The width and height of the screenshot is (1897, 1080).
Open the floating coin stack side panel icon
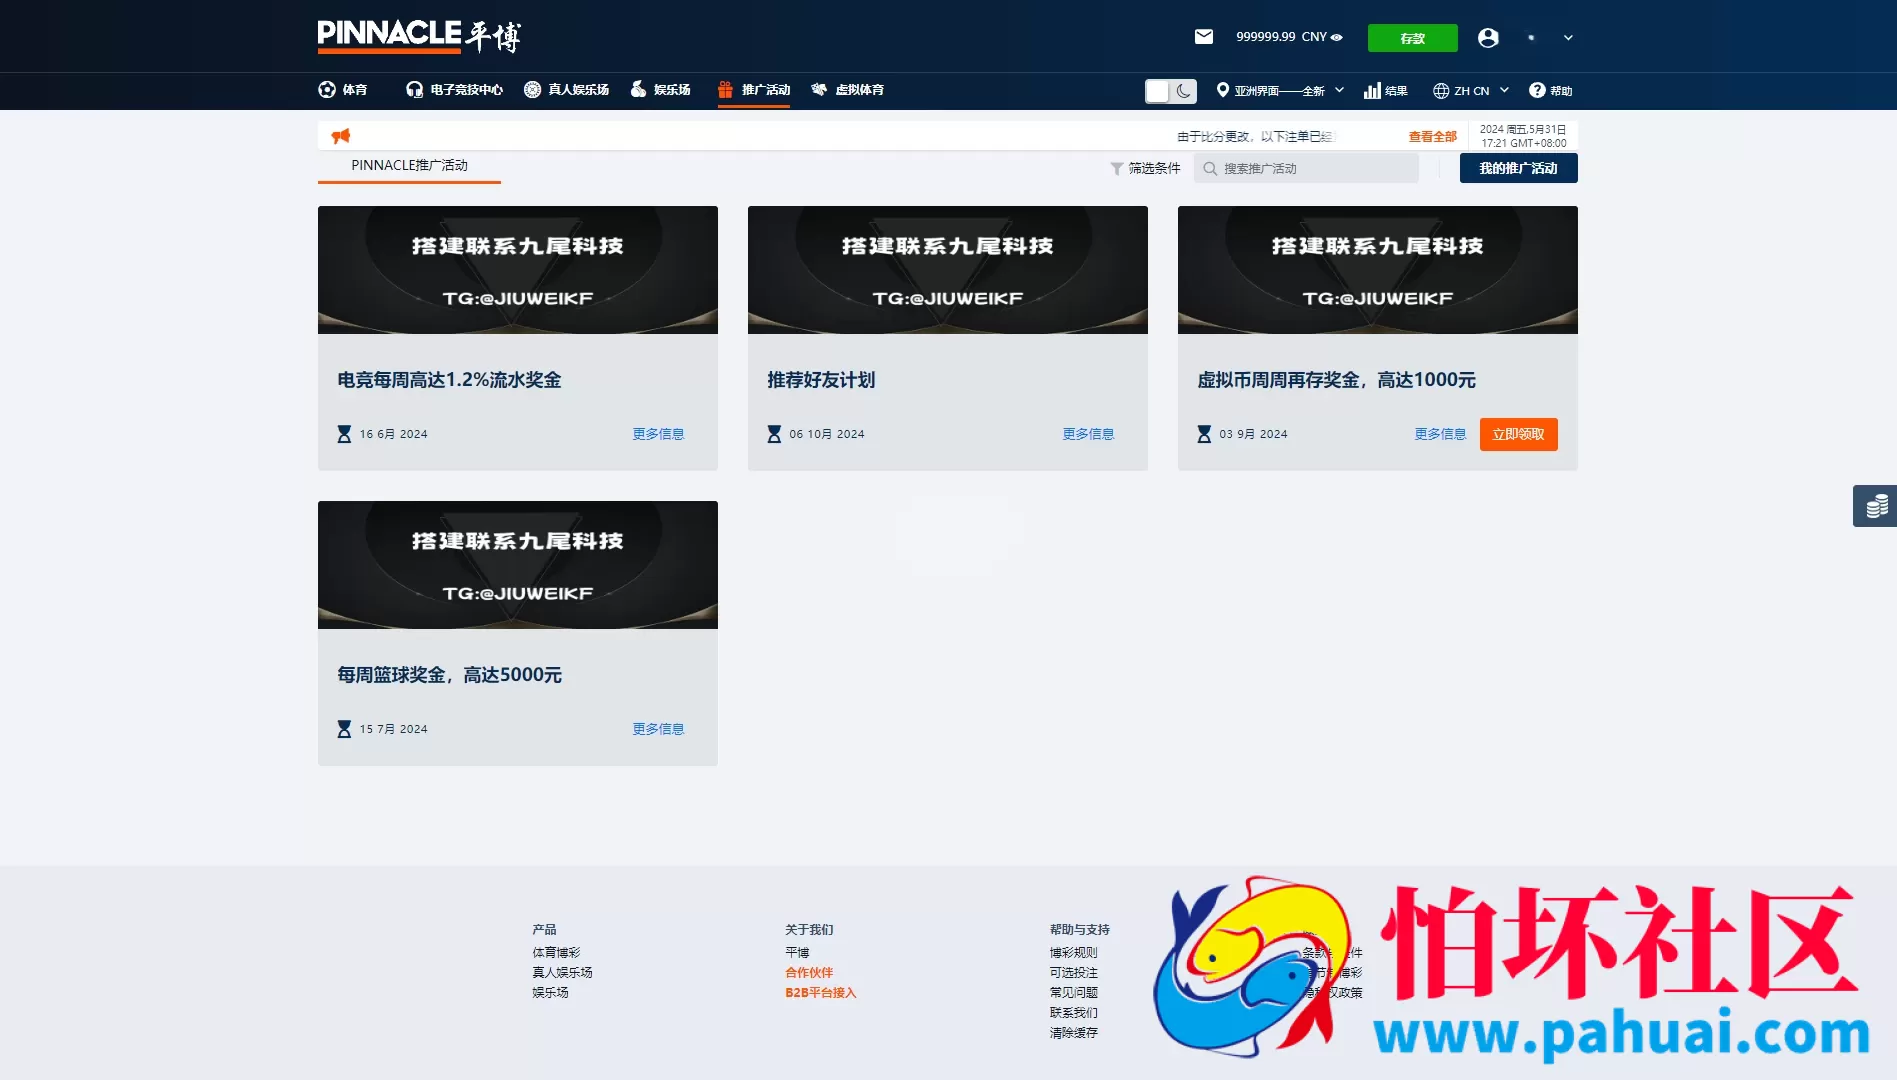click(x=1875, y=506)
